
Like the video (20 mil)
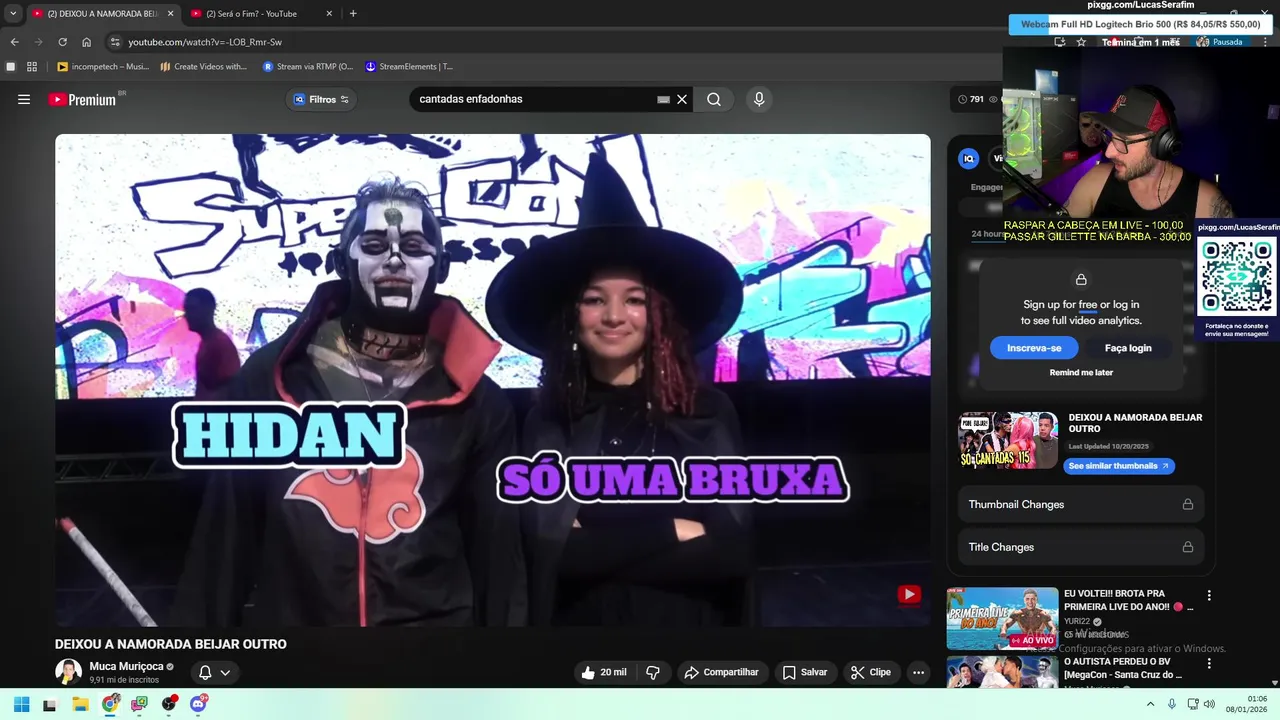[604, 672]
